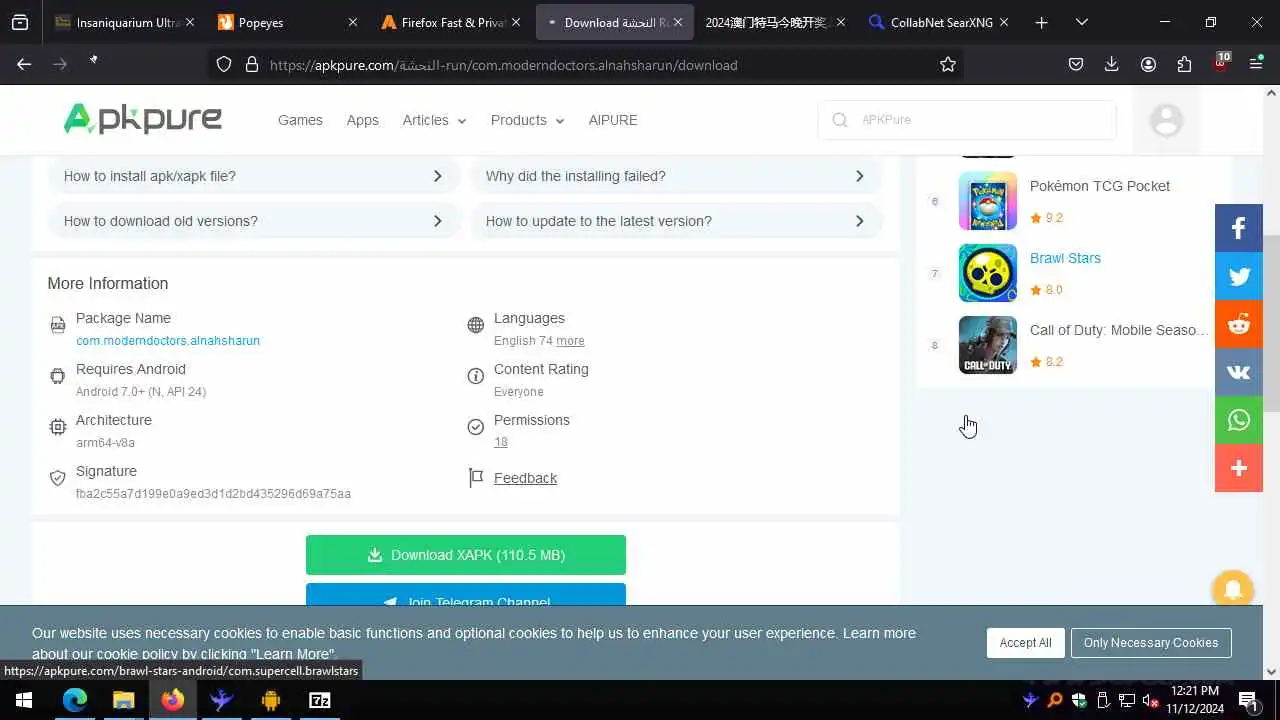This screenshot has height=720, width=1280.
Task: Open the Windows Start menu
Action: coord(24,700)
